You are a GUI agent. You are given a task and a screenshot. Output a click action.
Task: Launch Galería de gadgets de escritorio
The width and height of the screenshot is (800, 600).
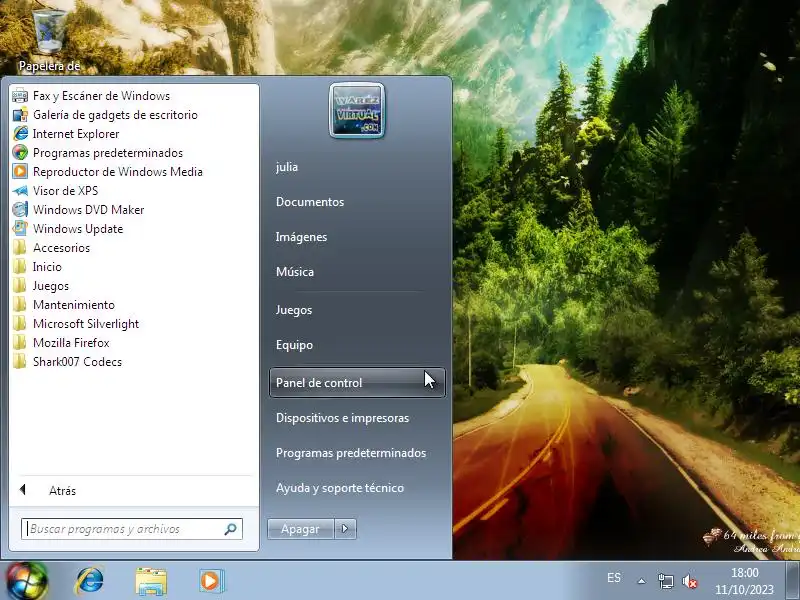[x=105, y=115]
